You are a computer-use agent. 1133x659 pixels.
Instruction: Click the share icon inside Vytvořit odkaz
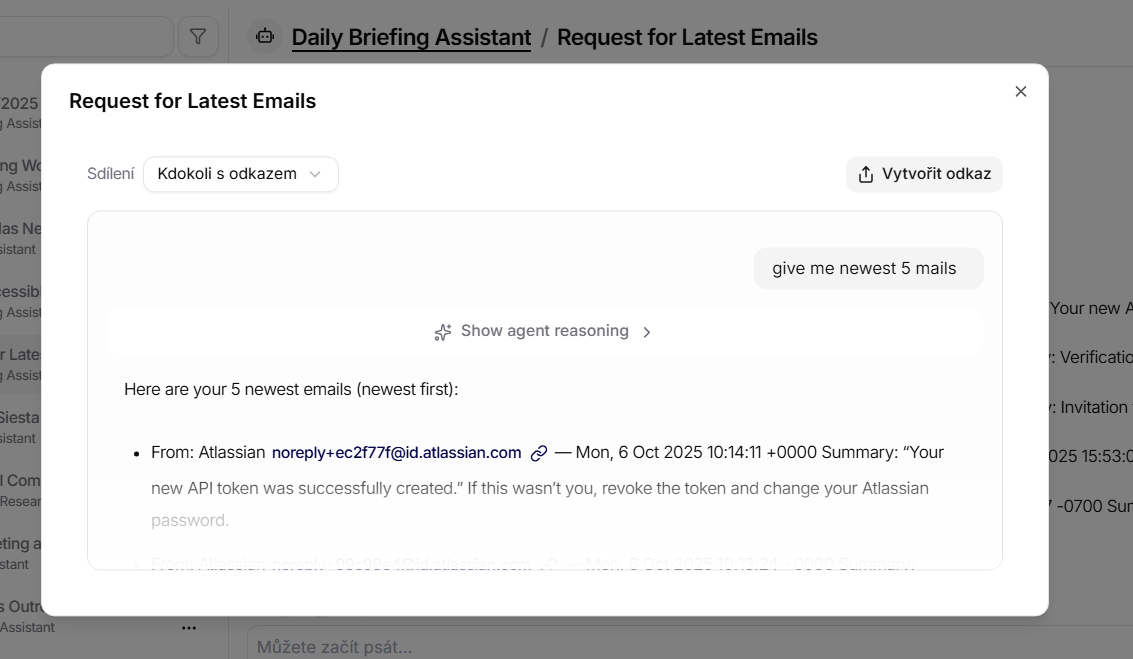[x=866, y=174]
